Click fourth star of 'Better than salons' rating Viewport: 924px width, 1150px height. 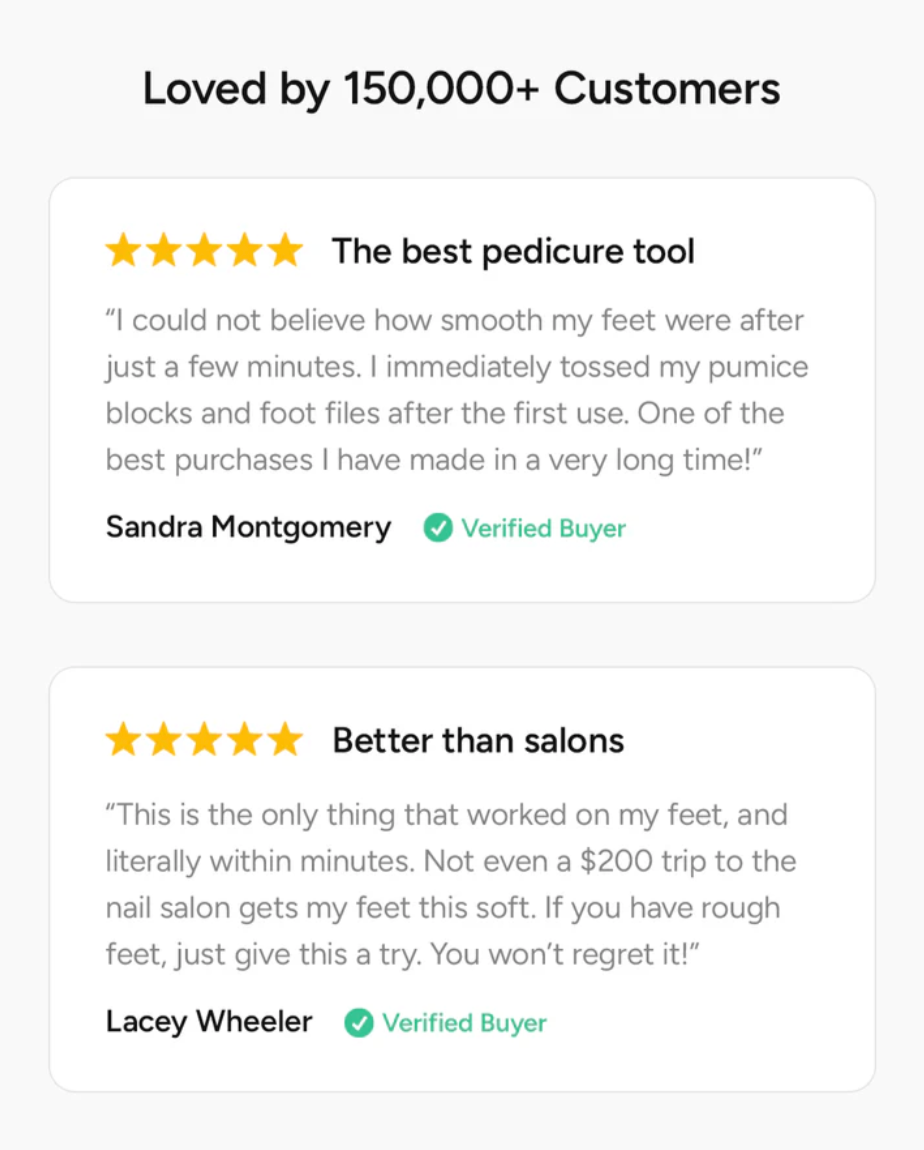coord(245,741)
